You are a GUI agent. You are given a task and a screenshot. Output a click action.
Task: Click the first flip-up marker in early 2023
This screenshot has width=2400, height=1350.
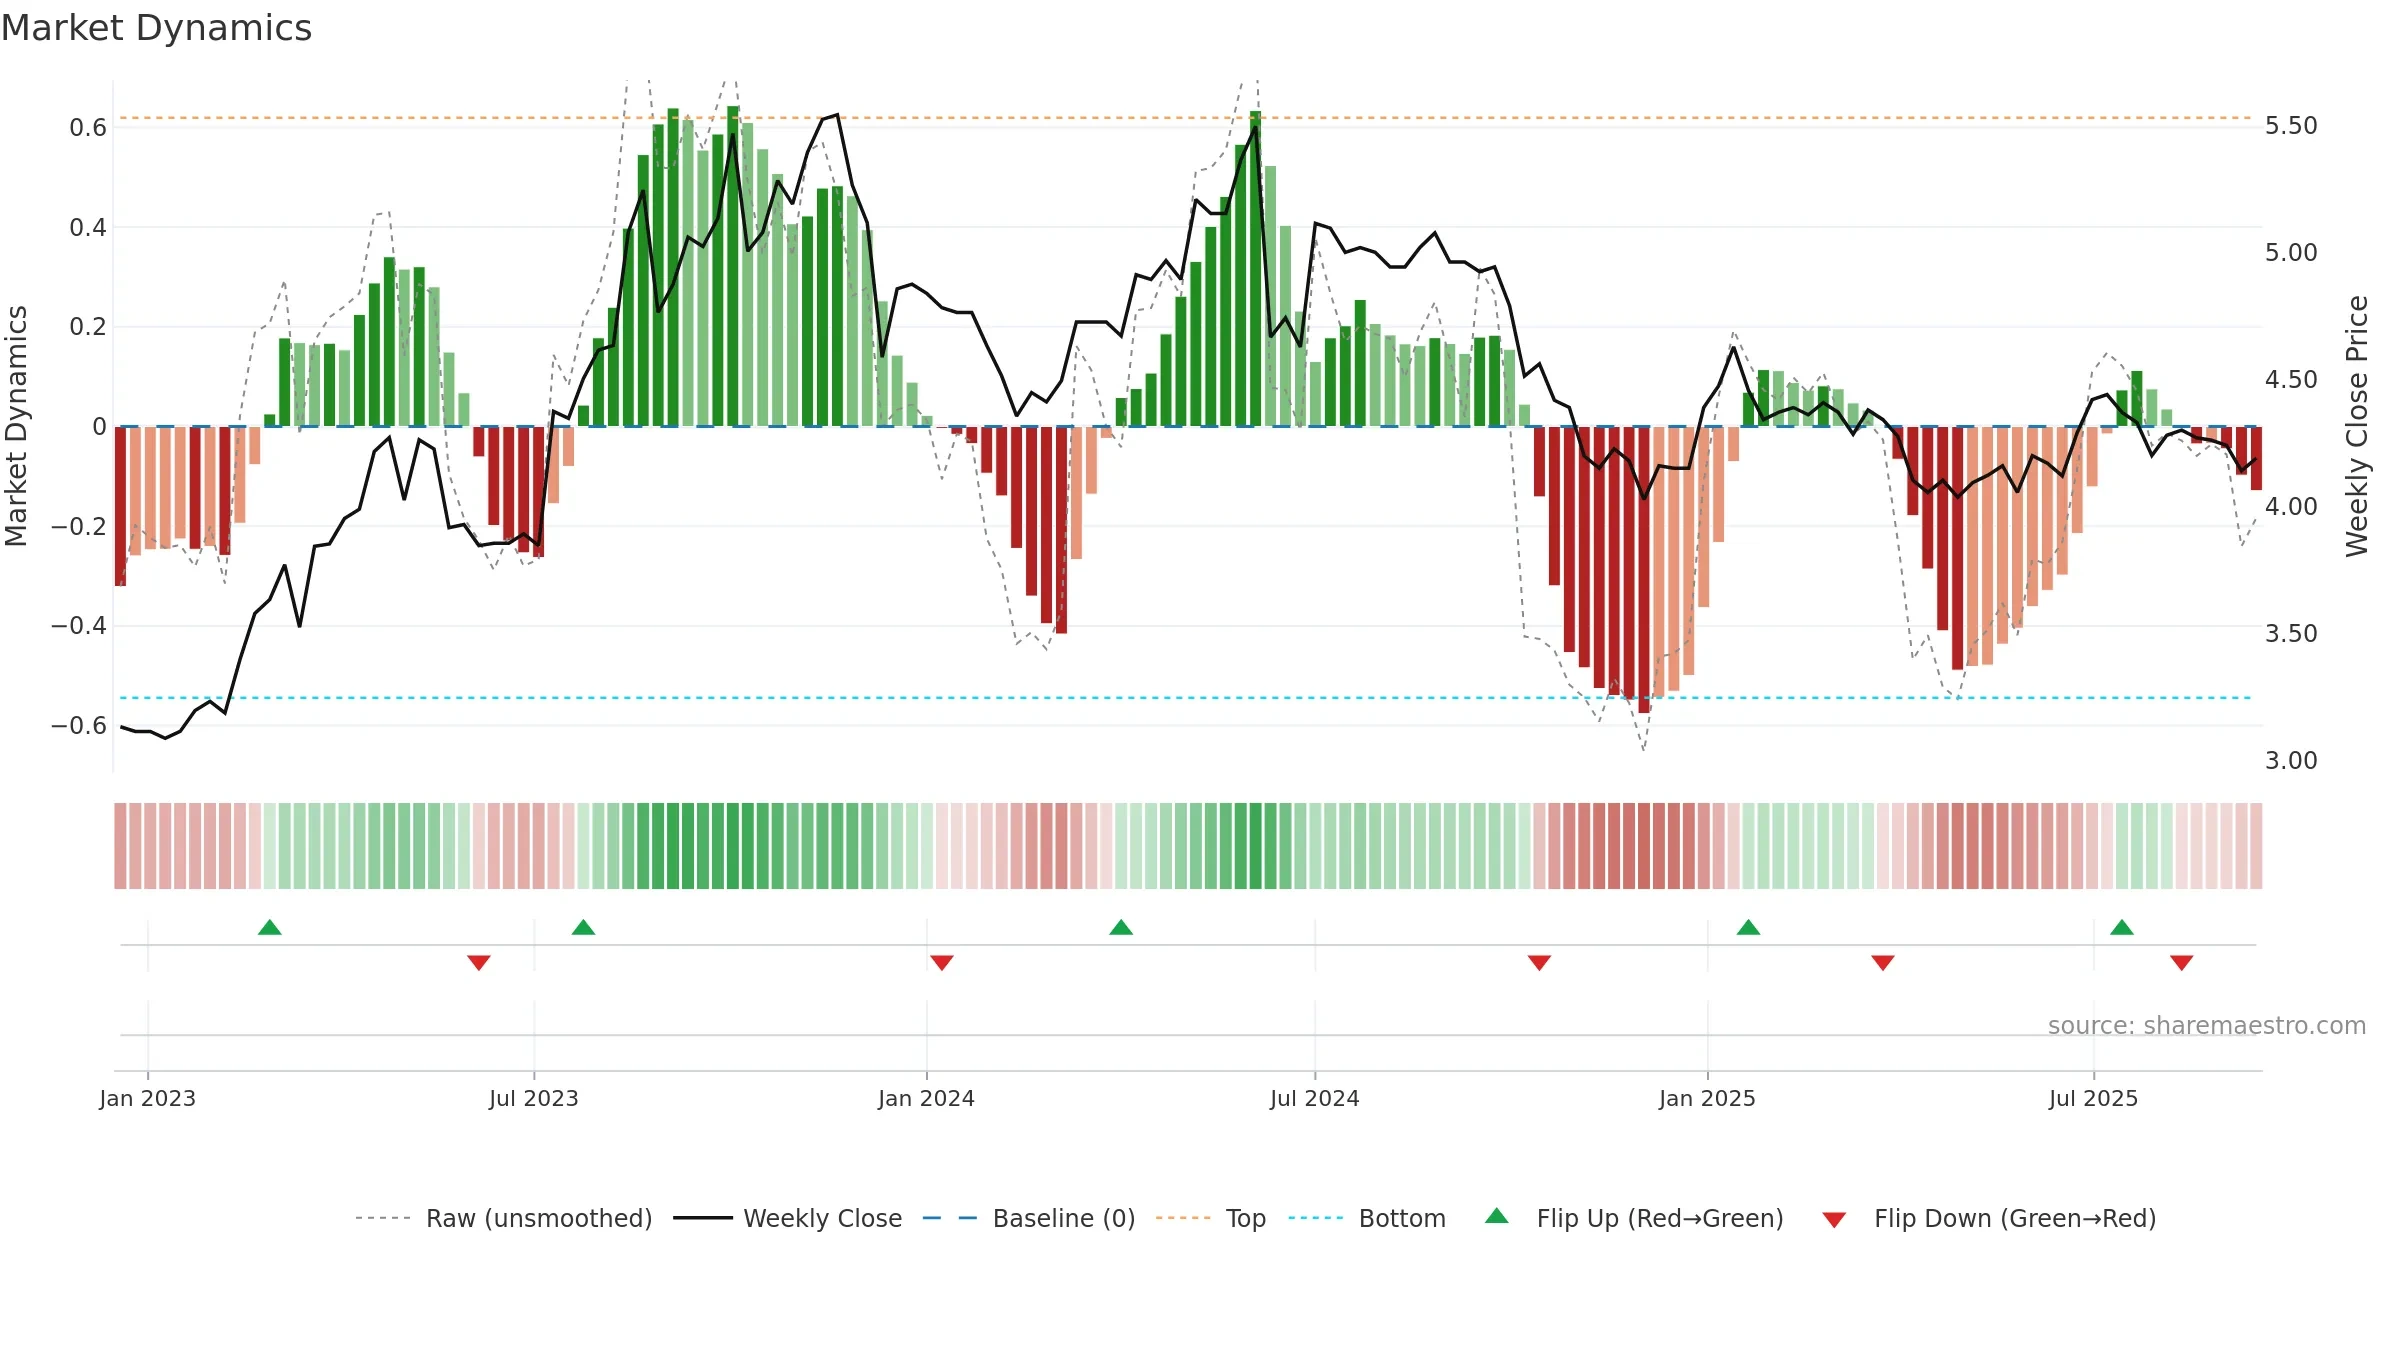[x=270, y=927]
